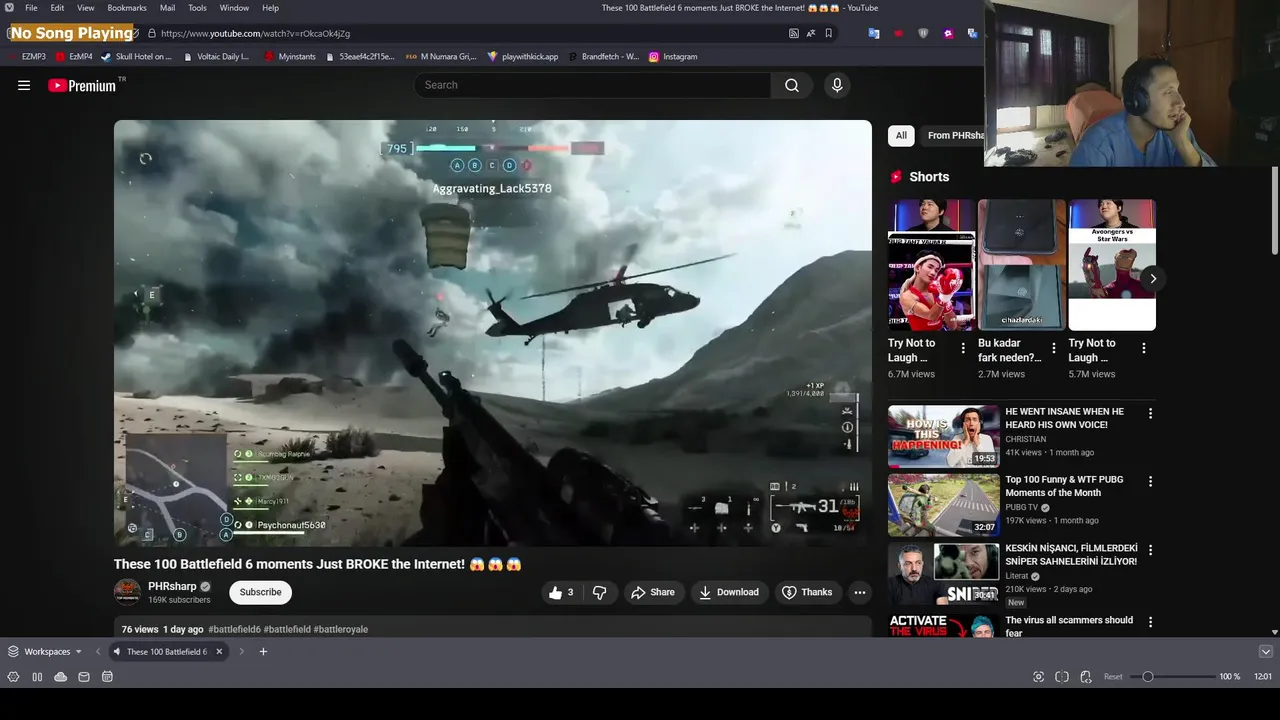The image size is (1280, 720).
Task: Click the search magnifier button
Action: 792,85
